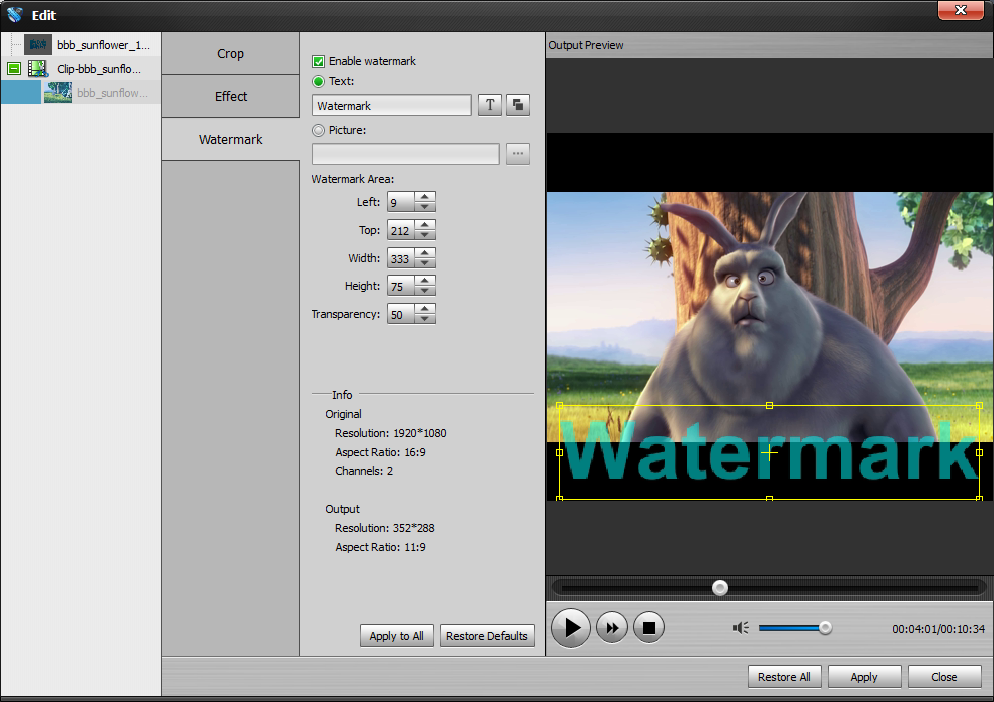Stop the preview playback

coord(649,628)
